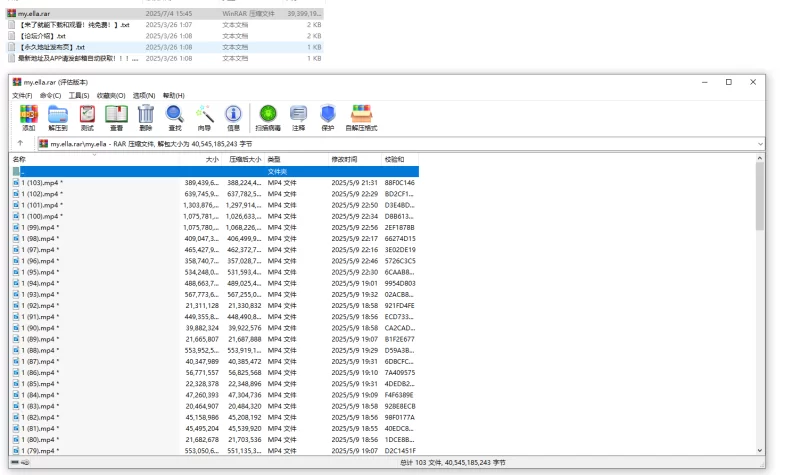
Task: Go up one folder level arrow
Action: point(20,144)
